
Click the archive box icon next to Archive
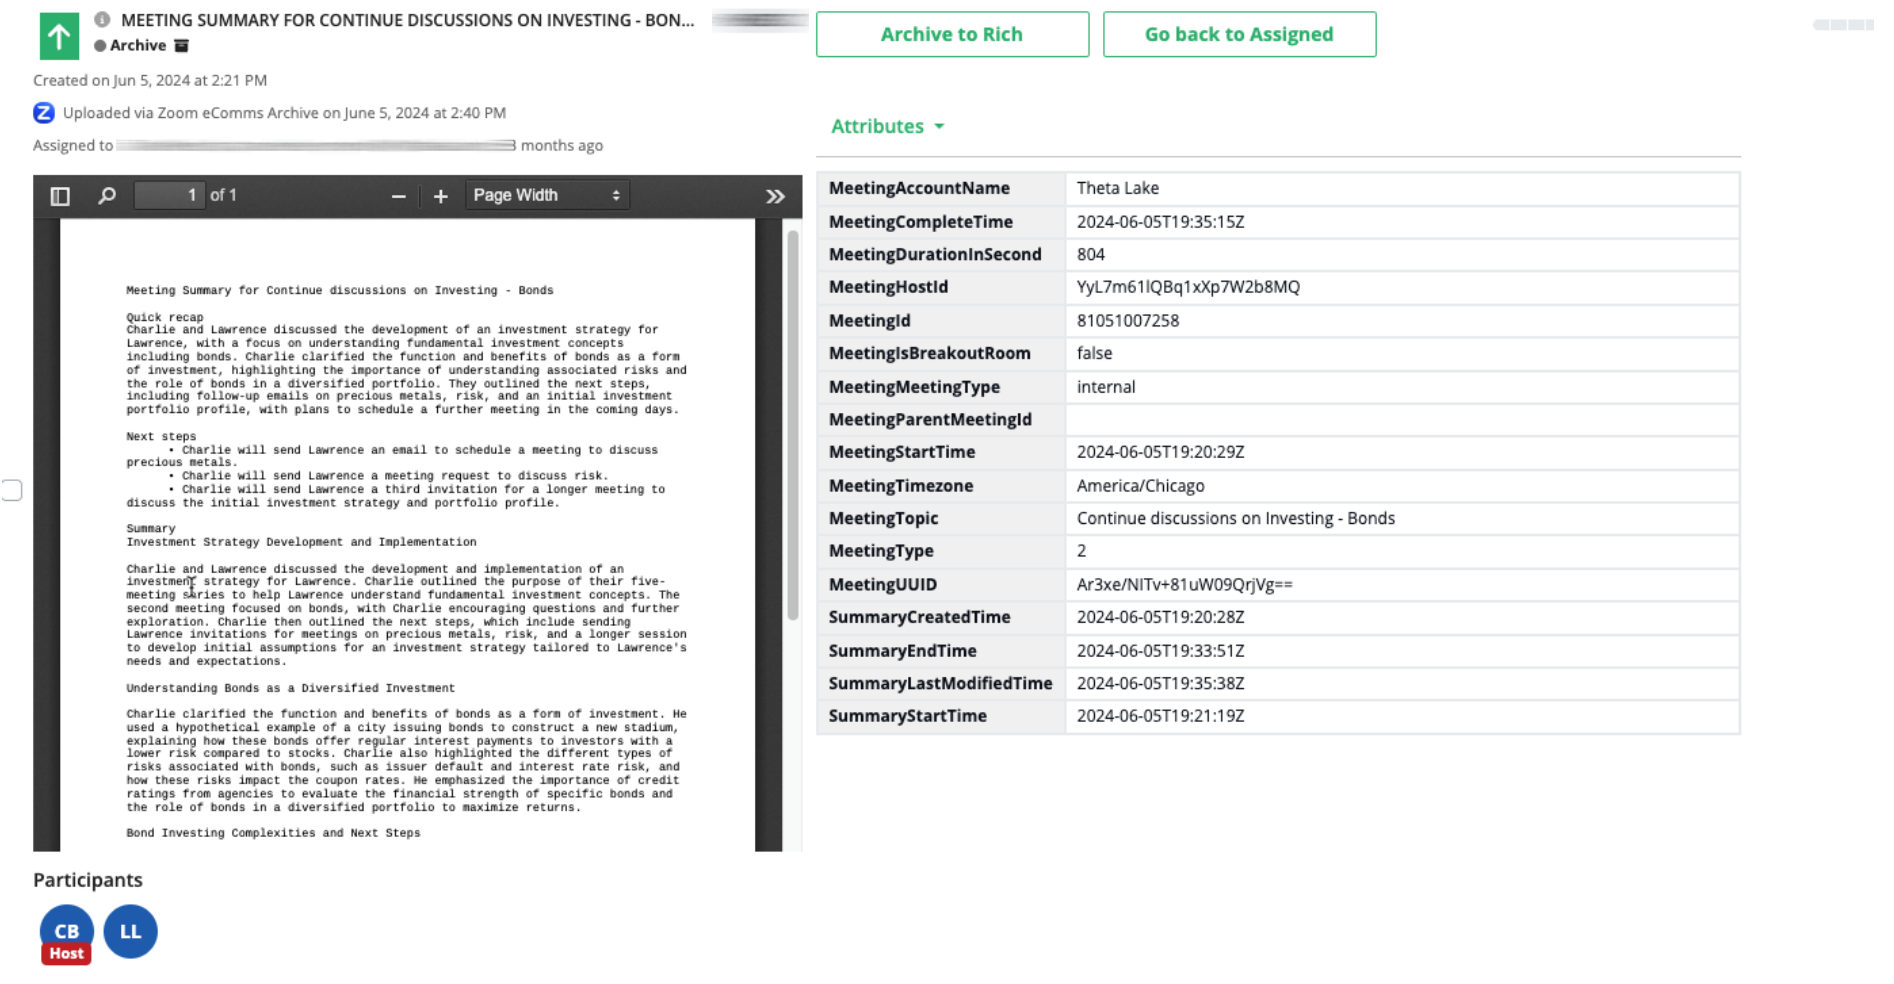(x=181, y=45)
